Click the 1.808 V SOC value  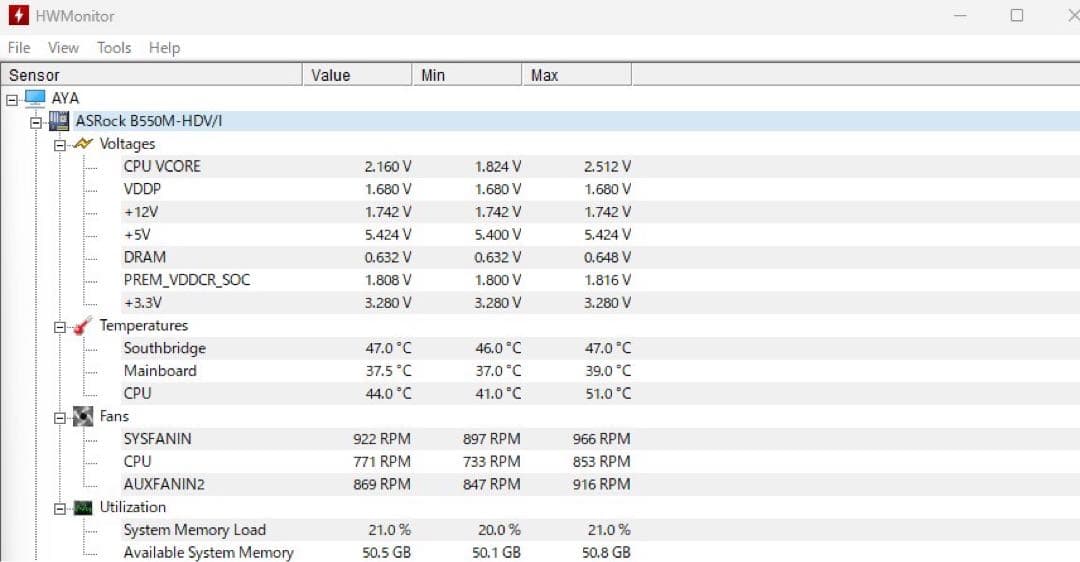coord(388,280)
